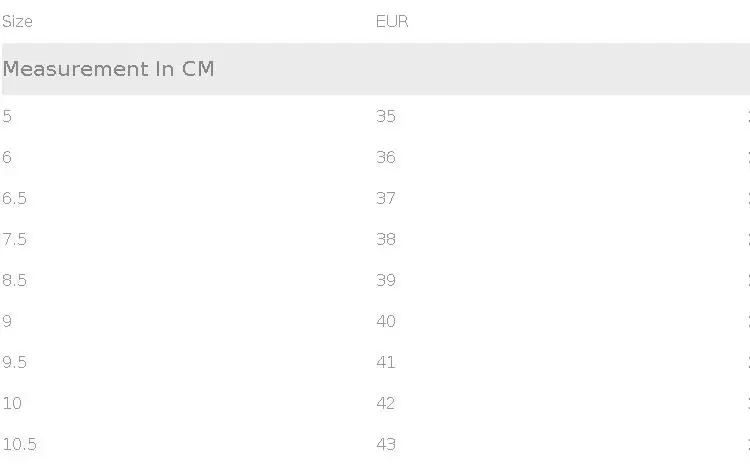Click the size 9.5 cell

[14, 362]
